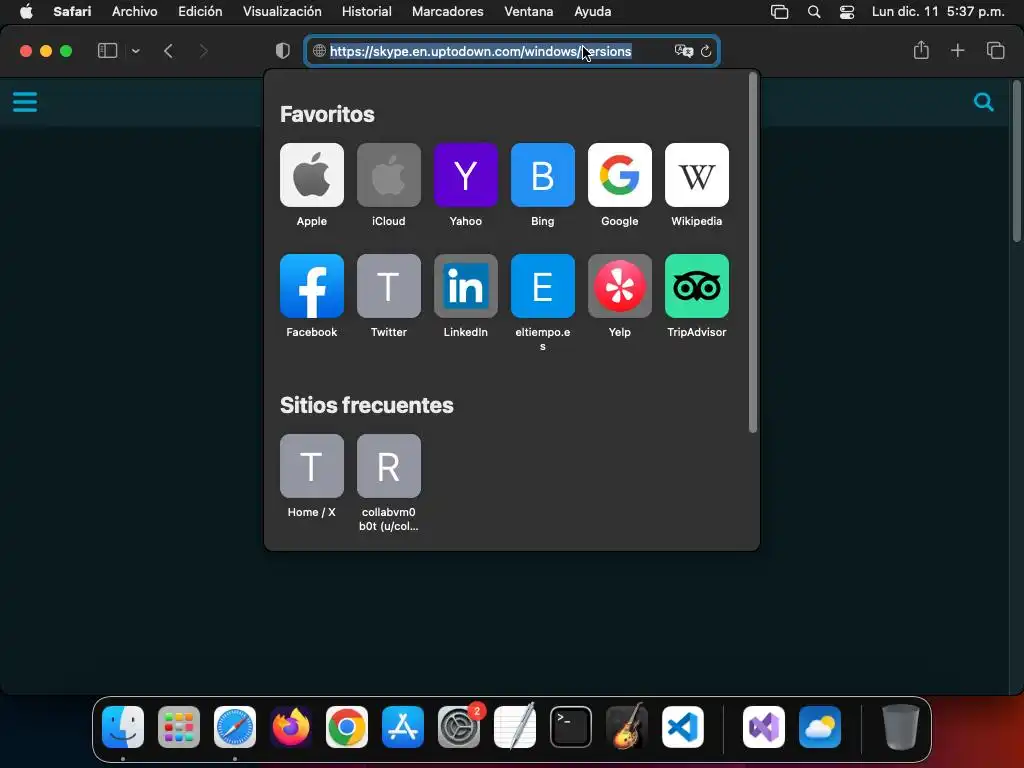The height and width of the screenshot is (768, 1024).
Task: Open the page hamburger menu
Action: click(25, 102)
